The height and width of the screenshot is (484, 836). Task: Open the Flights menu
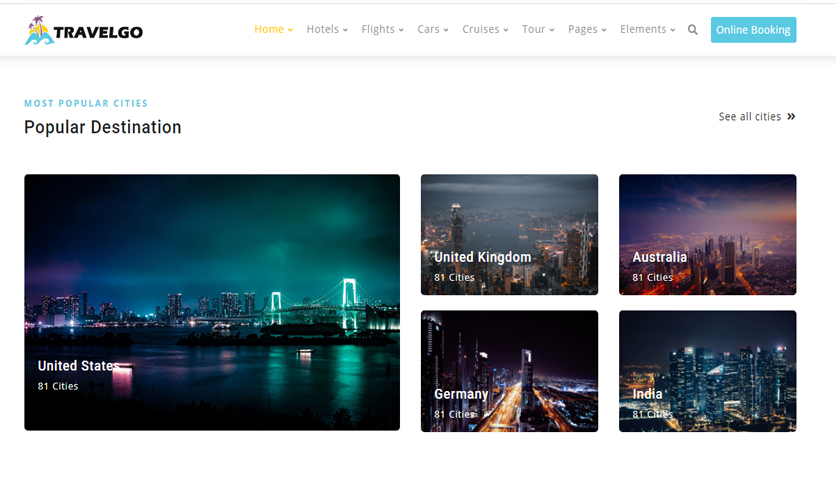tap(382, 29)
